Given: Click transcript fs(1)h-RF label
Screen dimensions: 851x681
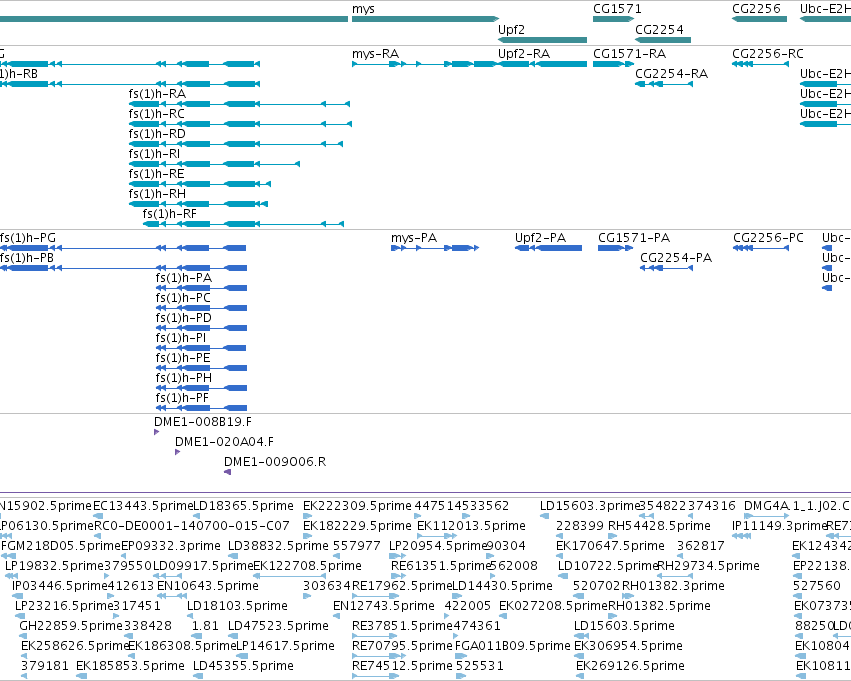Looking at the screenshot, I should click(x=170, y=214).
